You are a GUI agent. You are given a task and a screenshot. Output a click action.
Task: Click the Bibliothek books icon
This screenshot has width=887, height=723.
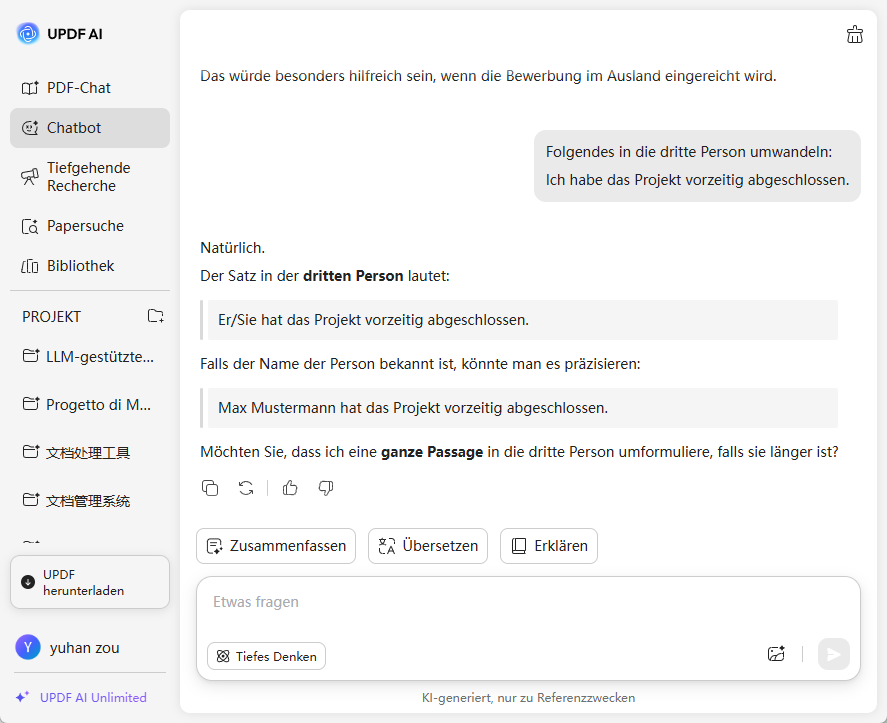pyautogui.click(x=30, y=266)
